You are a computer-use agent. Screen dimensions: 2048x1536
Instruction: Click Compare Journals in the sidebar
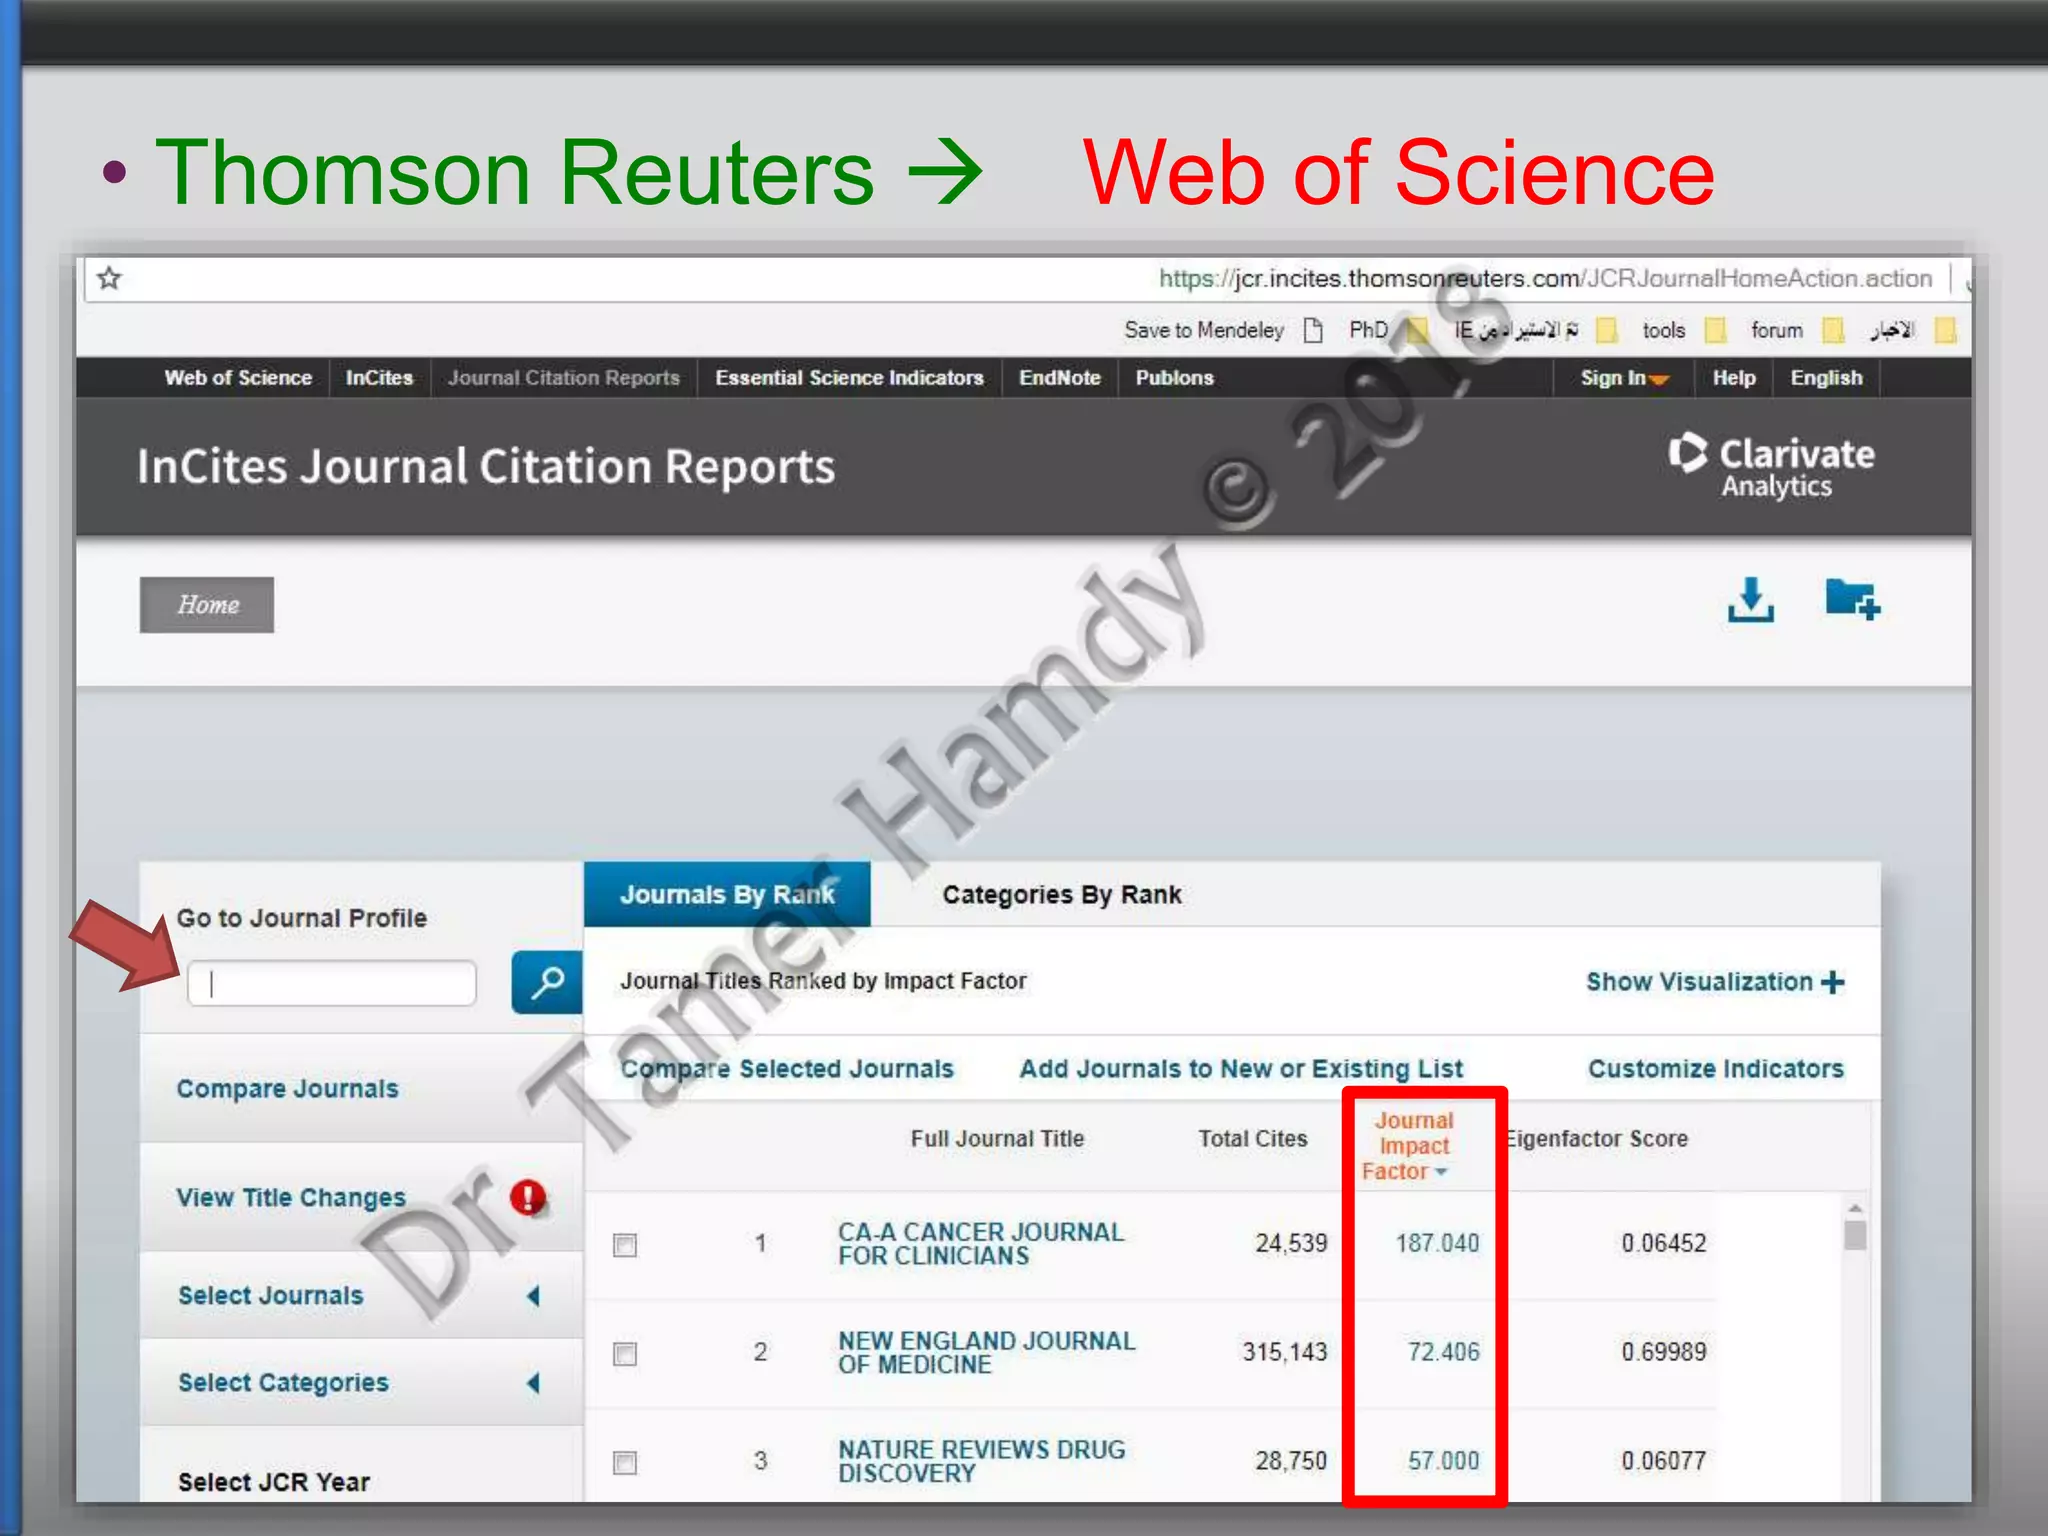pyautogui.click(x=288, y=1088)
